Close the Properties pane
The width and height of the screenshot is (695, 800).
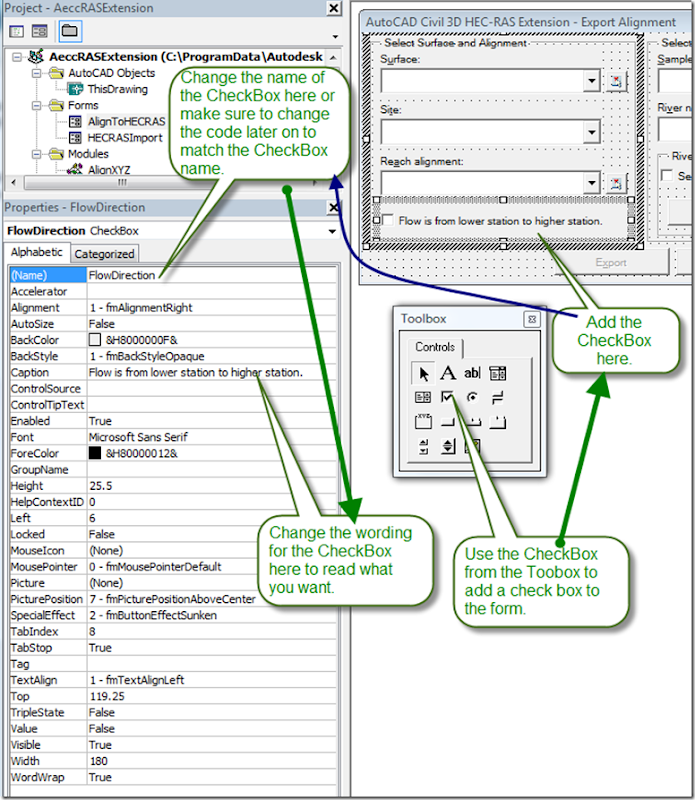point(334,207)
